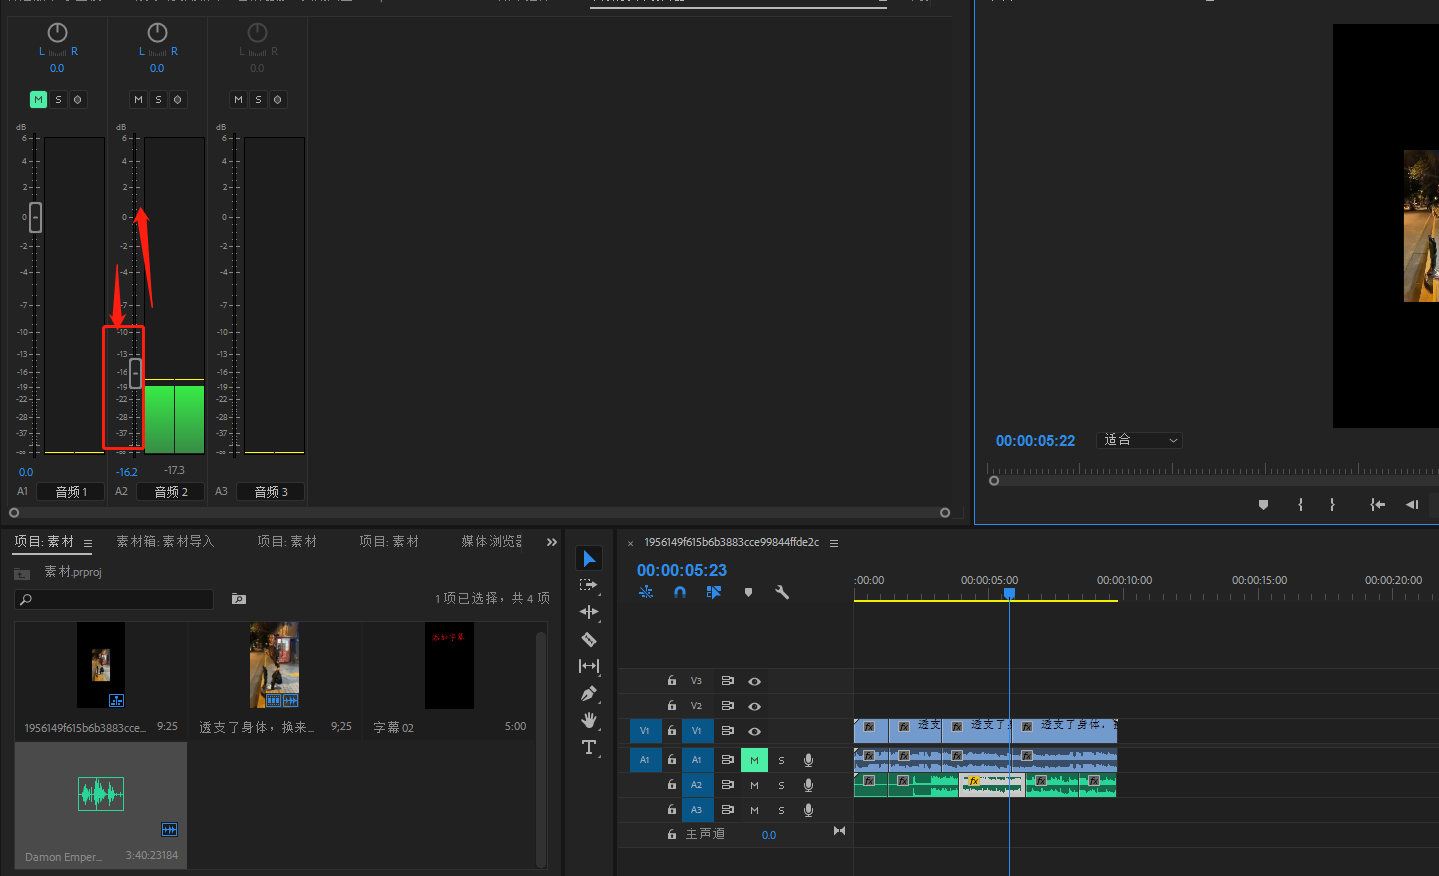The height and width of the screenshot is (876, 1439).
Task: Open timeline wrench display settings
Action: (x=782, y=592)
